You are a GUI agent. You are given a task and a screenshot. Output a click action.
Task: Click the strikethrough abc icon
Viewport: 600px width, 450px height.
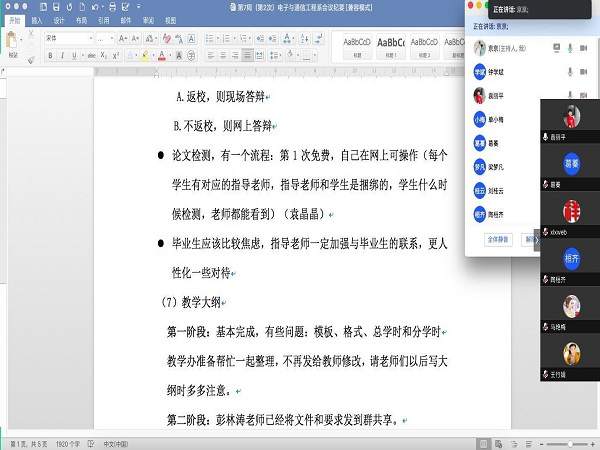[91, 56]
